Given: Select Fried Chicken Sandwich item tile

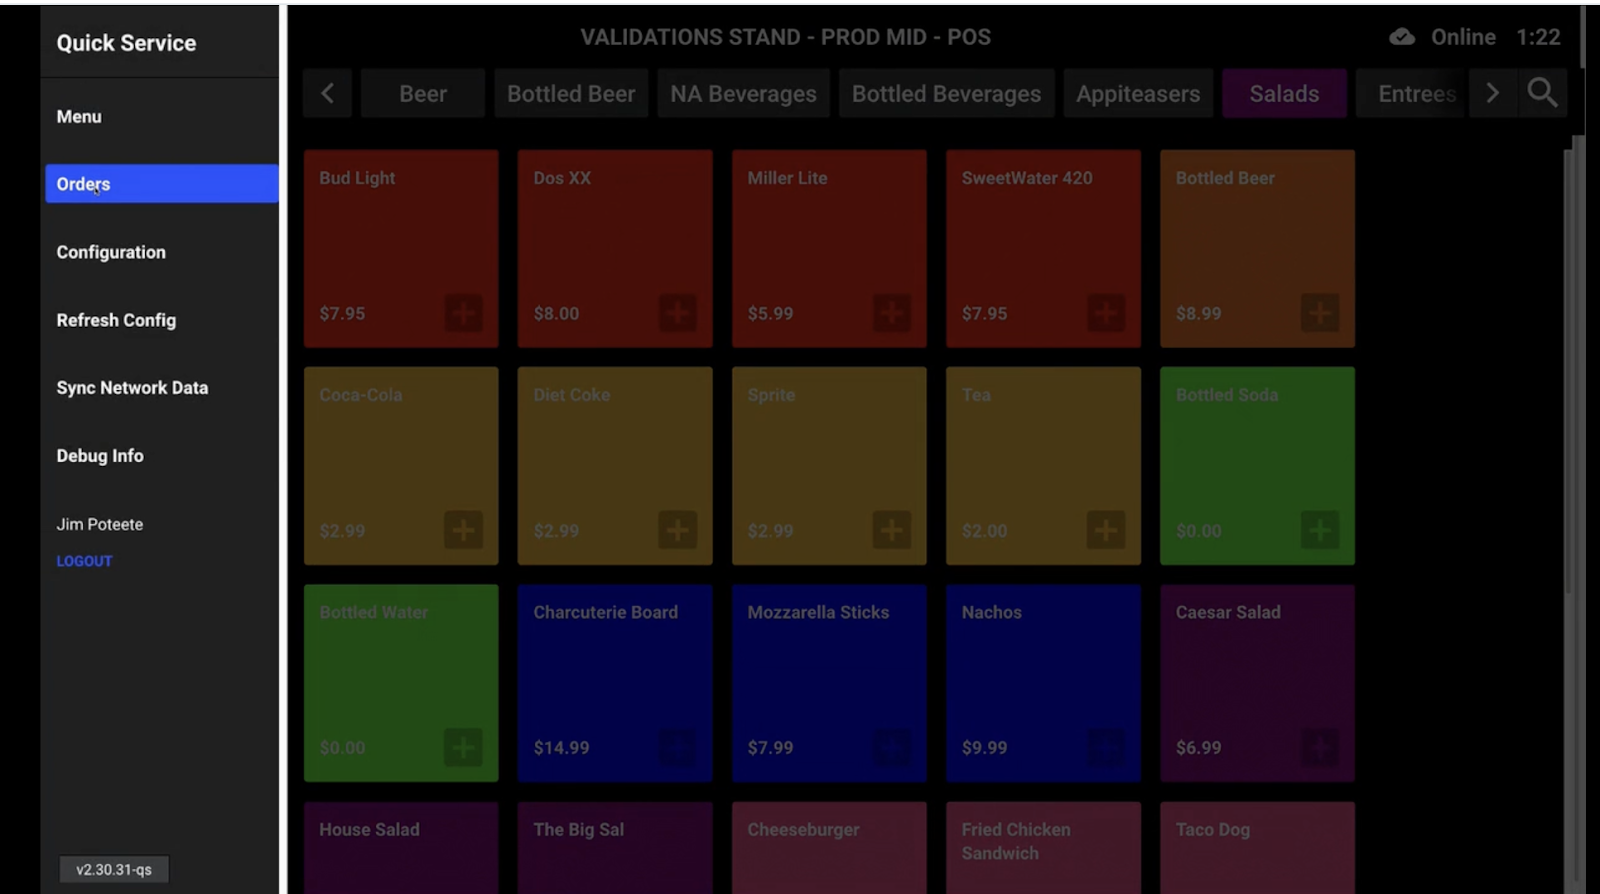Looking at the screenshot, I should 1043,847.
